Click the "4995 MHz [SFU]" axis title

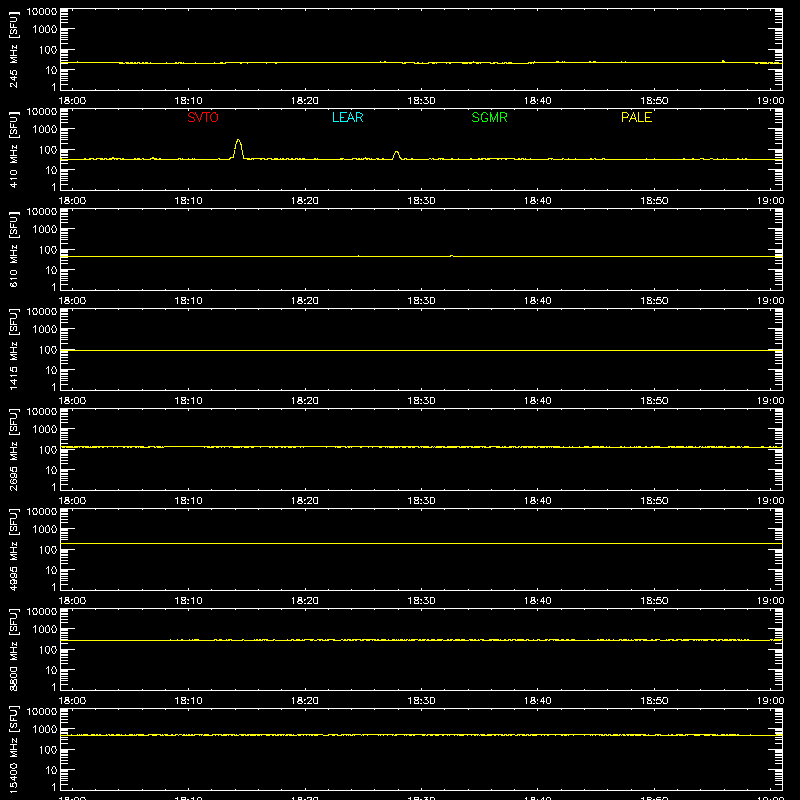click(13, 549)
